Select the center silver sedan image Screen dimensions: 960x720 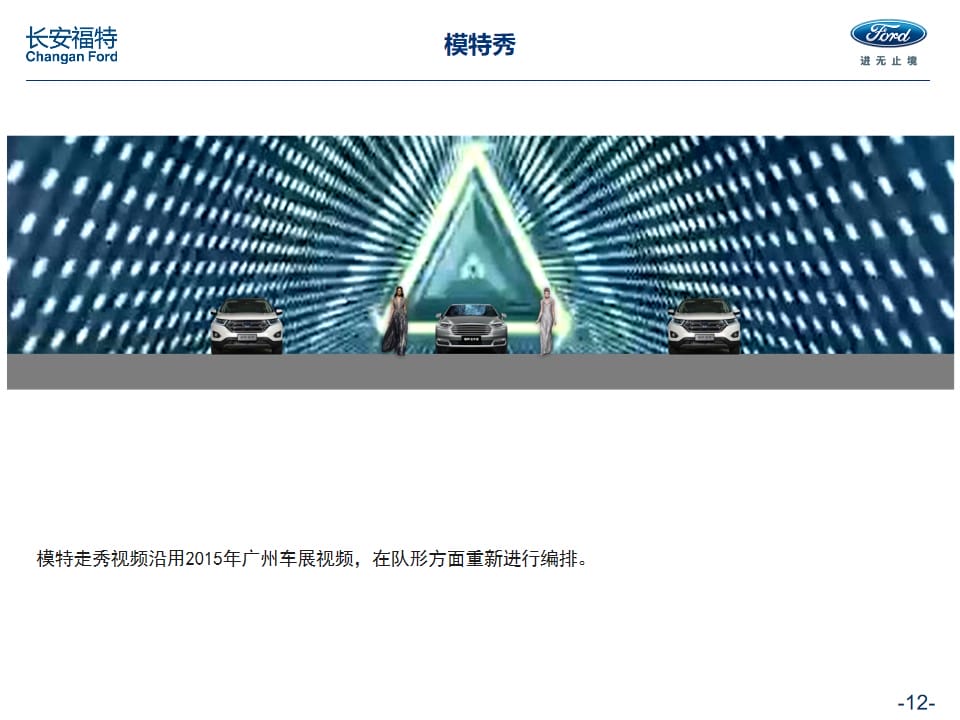pyautogui.click(x=471, y=329)
